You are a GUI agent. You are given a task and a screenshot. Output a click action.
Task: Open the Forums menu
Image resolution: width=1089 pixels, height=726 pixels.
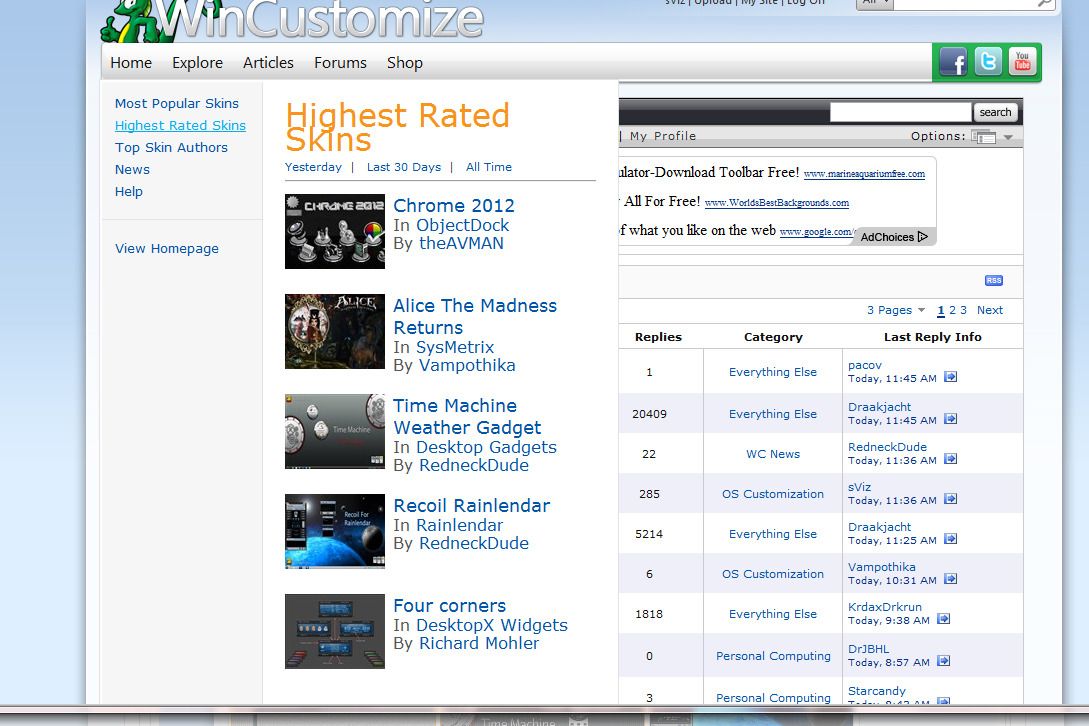340,63
